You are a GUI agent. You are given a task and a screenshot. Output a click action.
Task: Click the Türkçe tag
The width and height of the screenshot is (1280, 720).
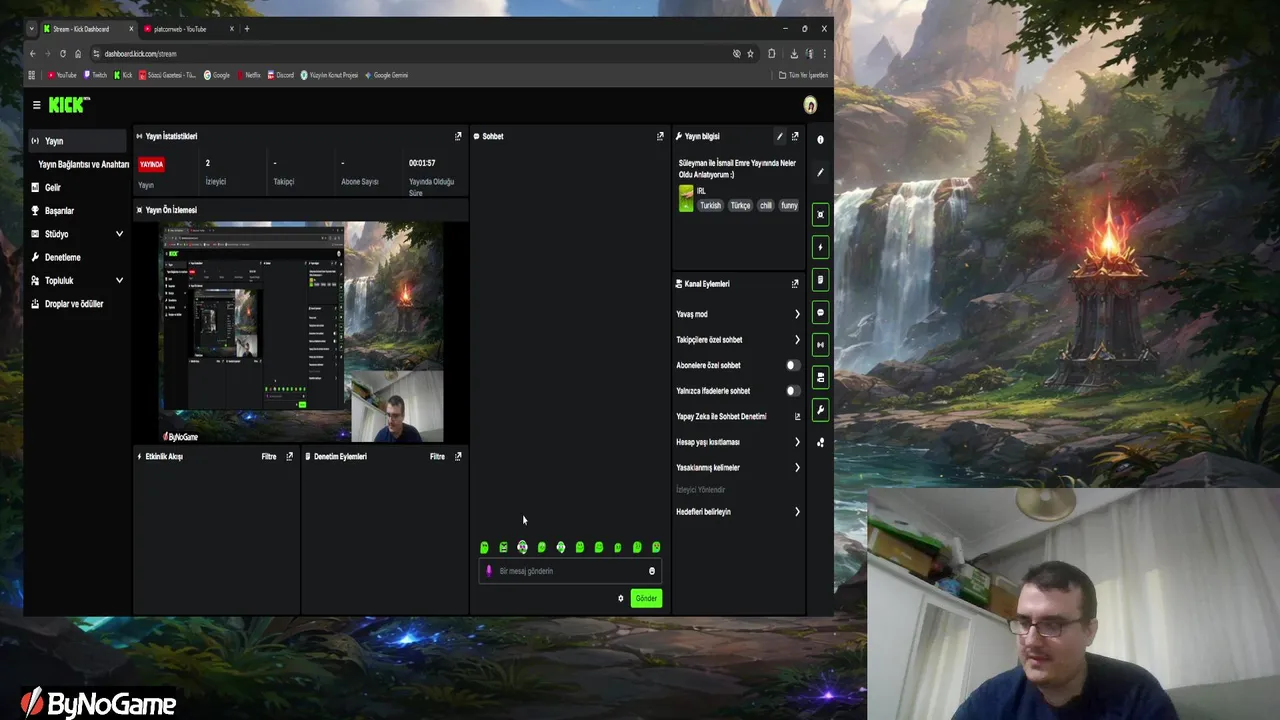point(740,206)
